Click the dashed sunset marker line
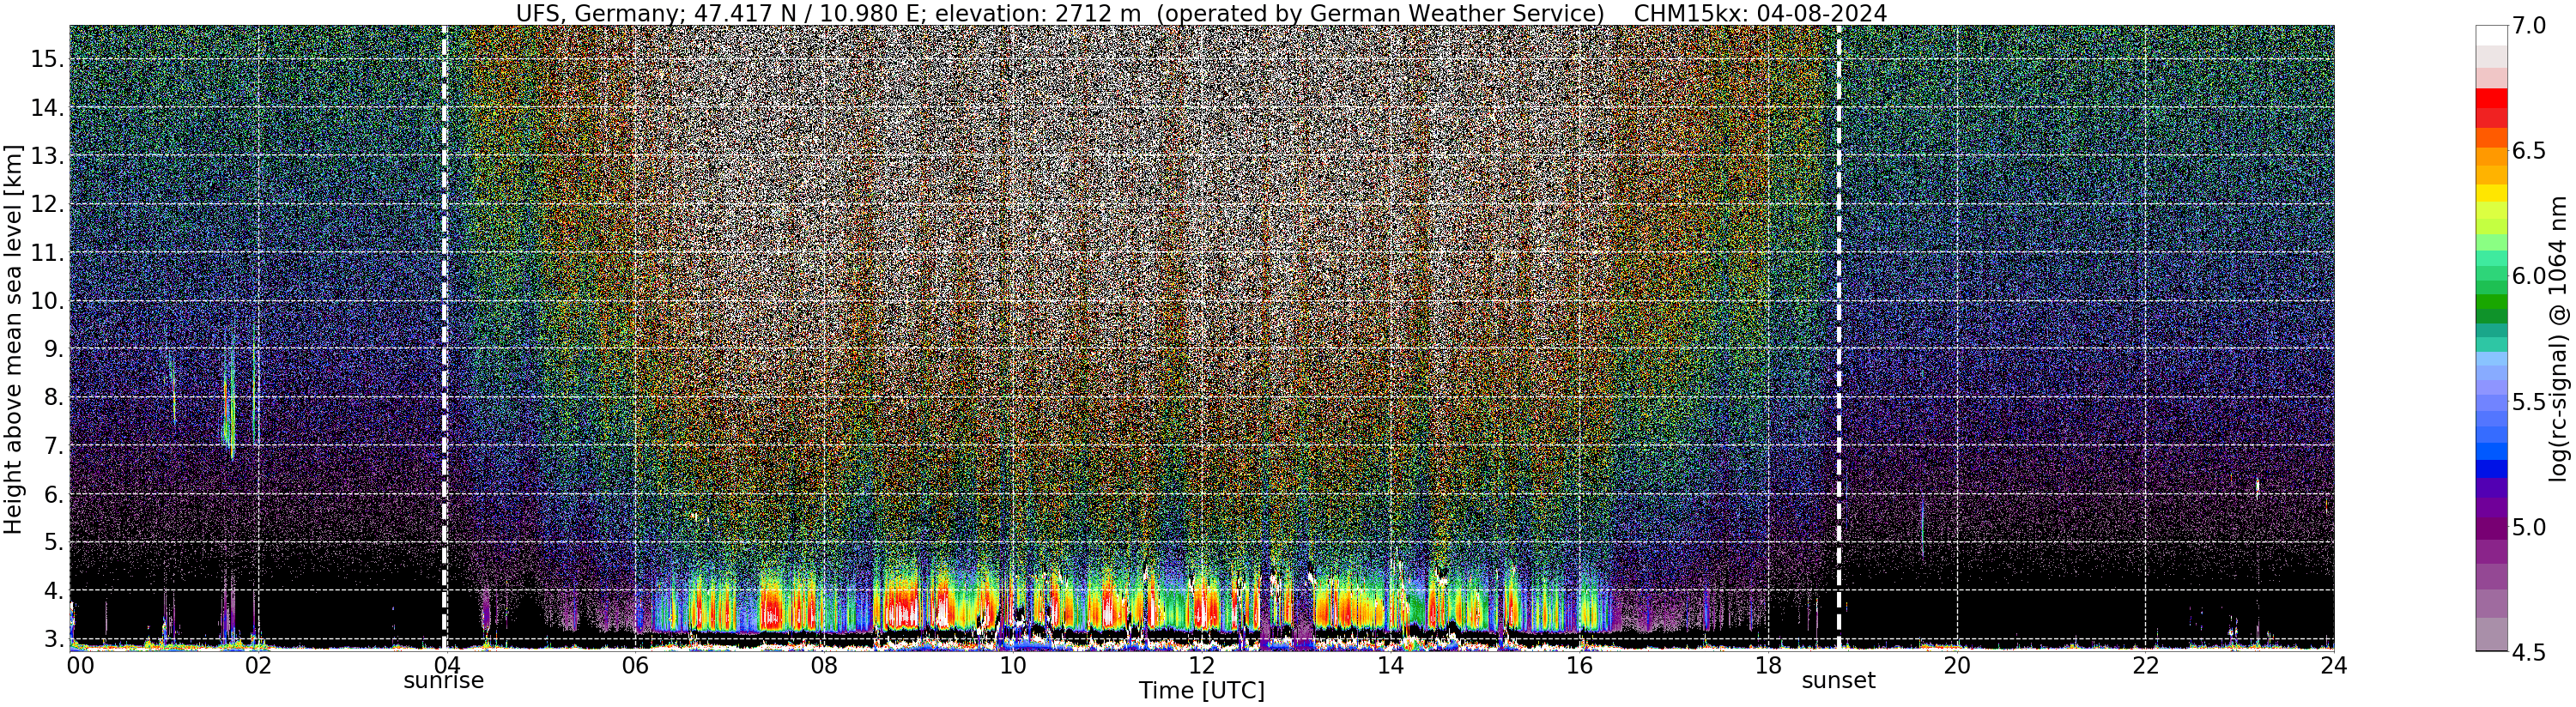 [1839, 337]
